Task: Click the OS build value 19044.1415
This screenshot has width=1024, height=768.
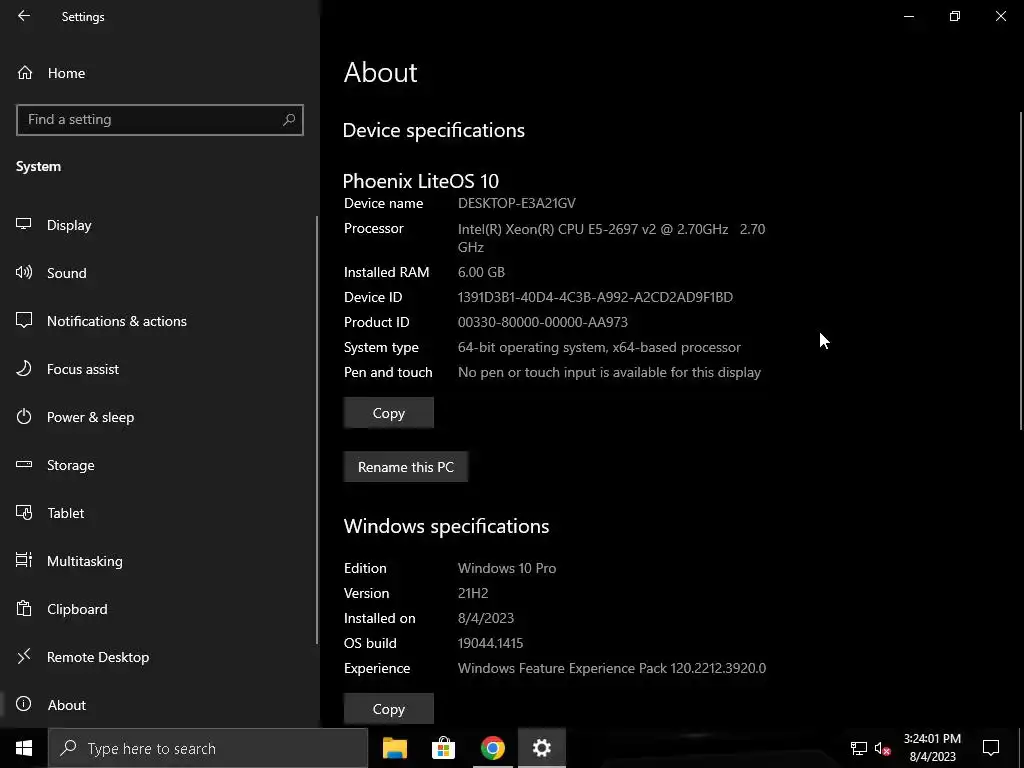Action: click(490, 643)
